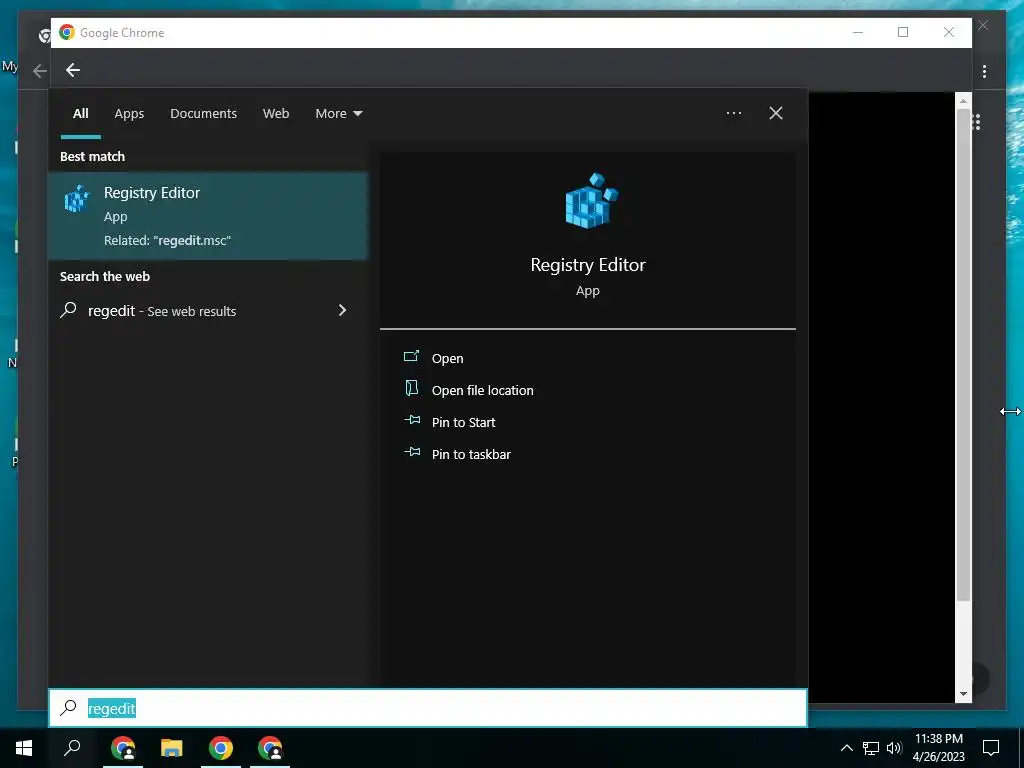Click the Best match heading text

coord(92,157)
